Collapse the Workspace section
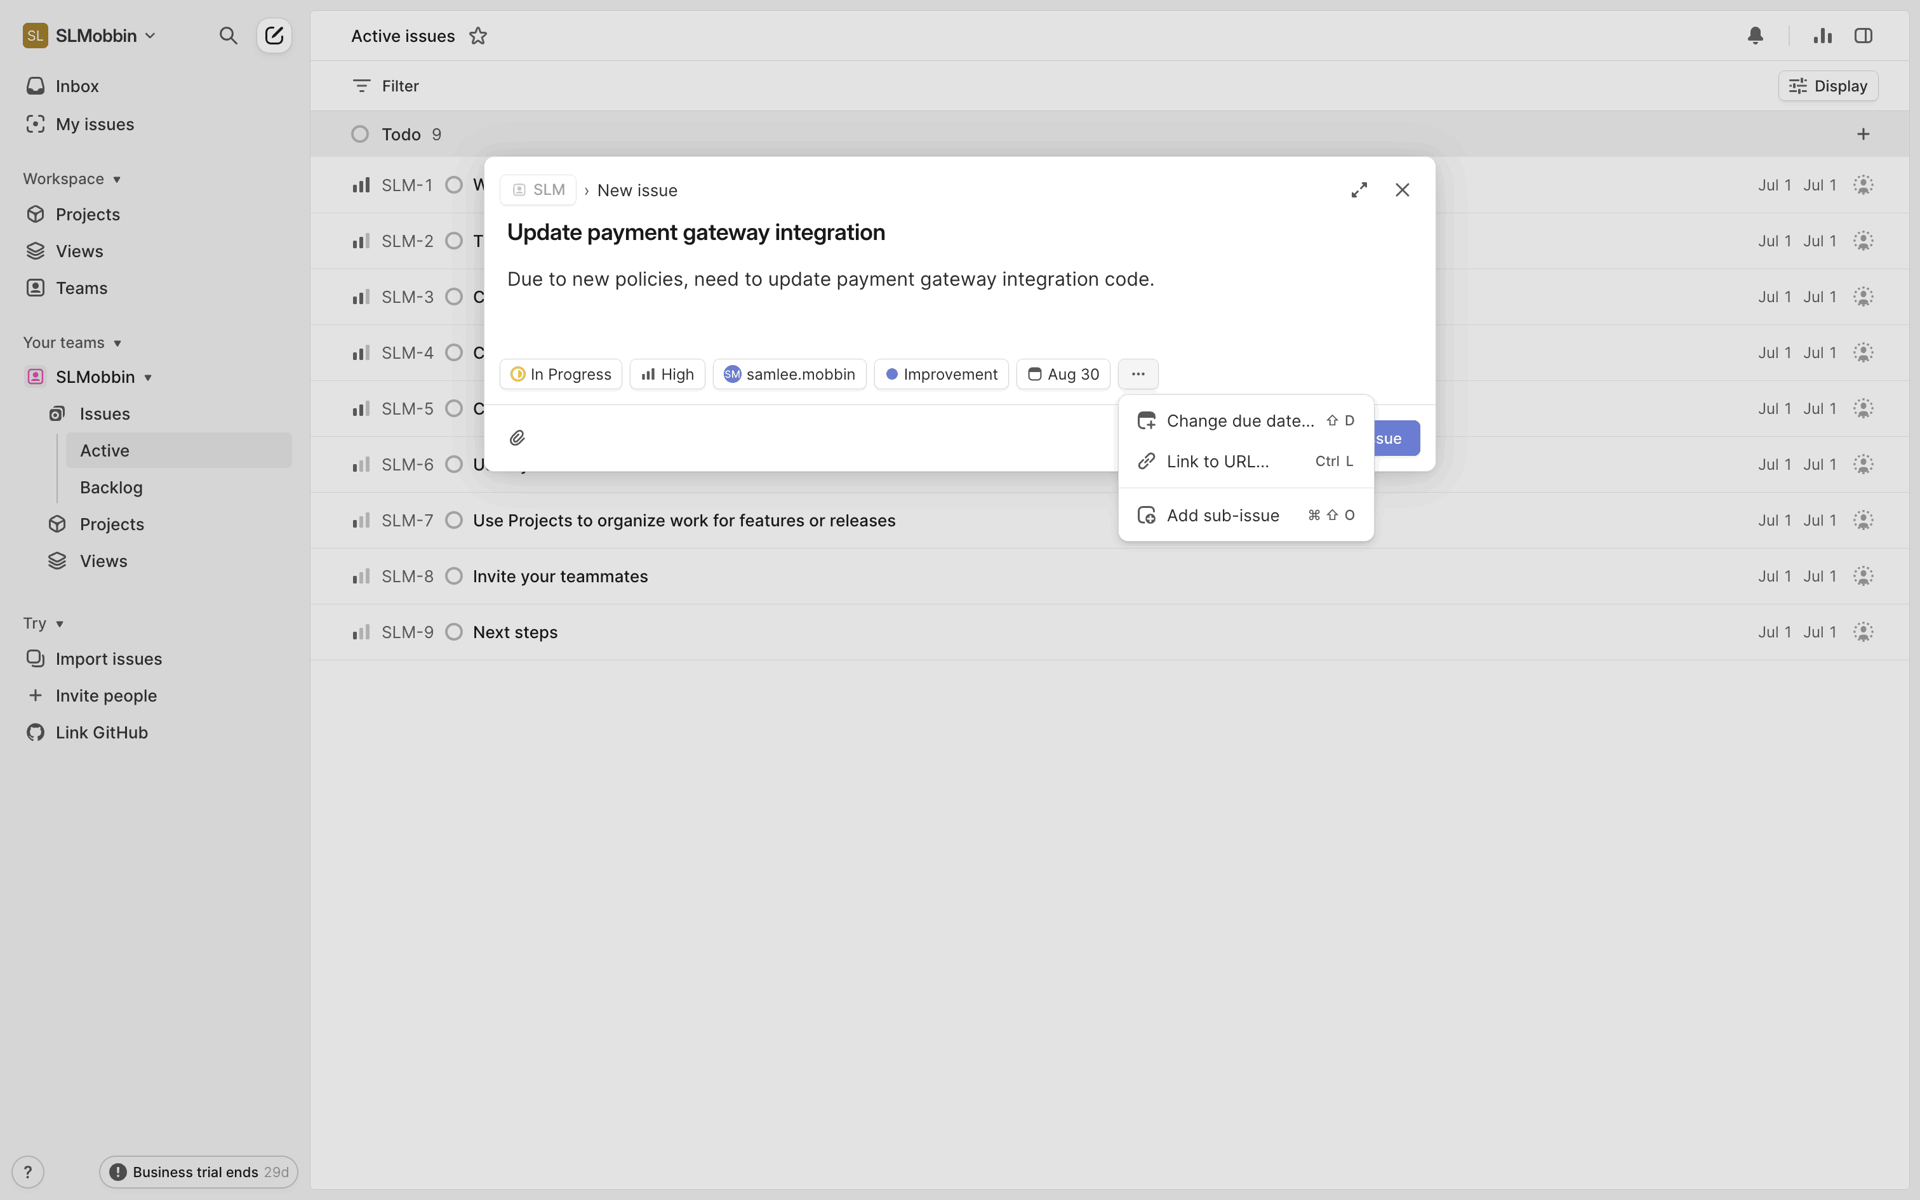Screen dimensions: 1920x1200 point(72,179)
